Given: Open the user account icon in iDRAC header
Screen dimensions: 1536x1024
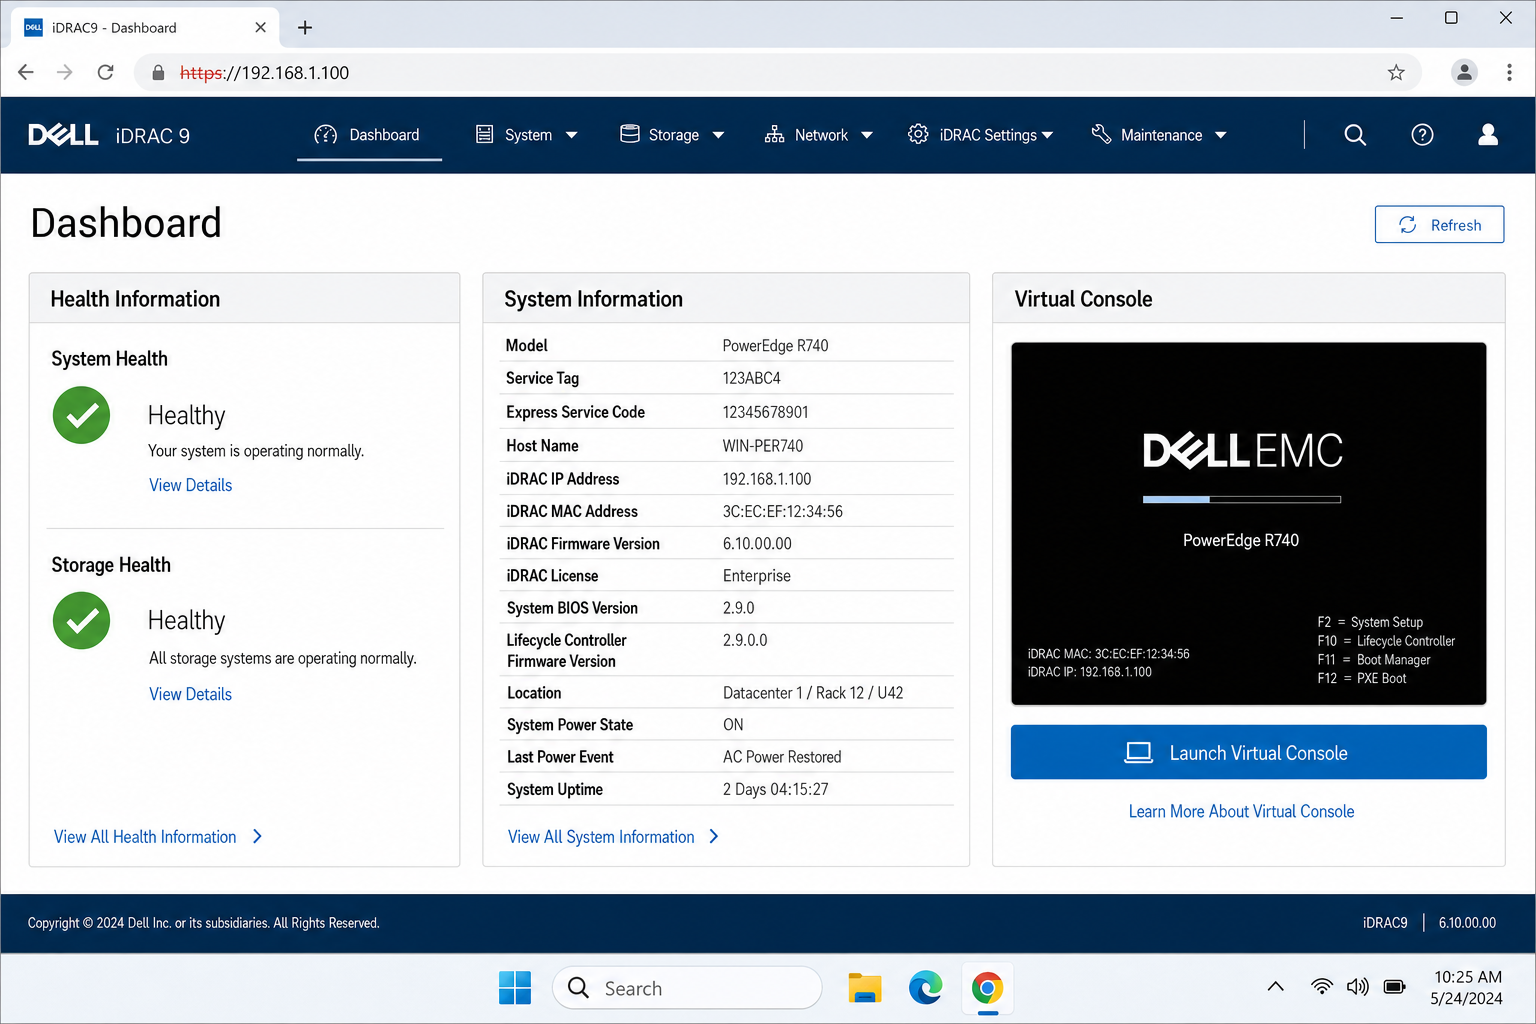Looking at the screenshot, I should click(x=1488, y=135).
